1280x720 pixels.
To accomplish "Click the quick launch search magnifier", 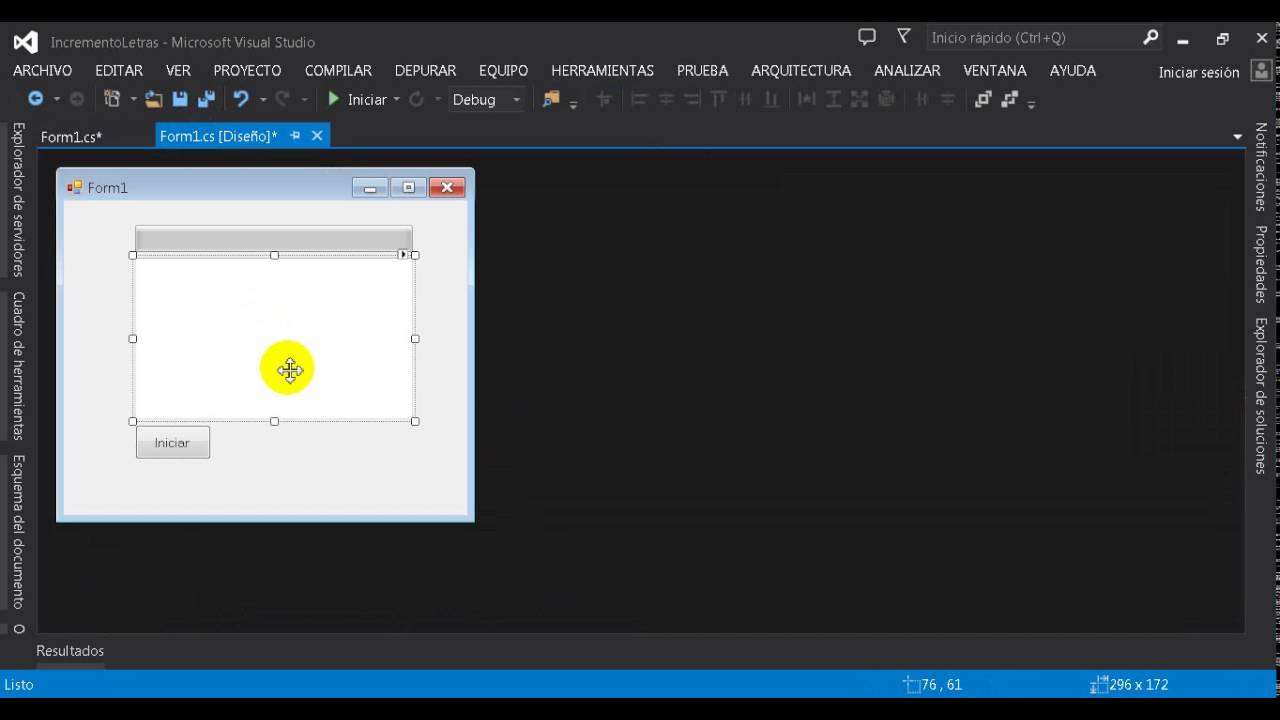I will [1151, 37].
